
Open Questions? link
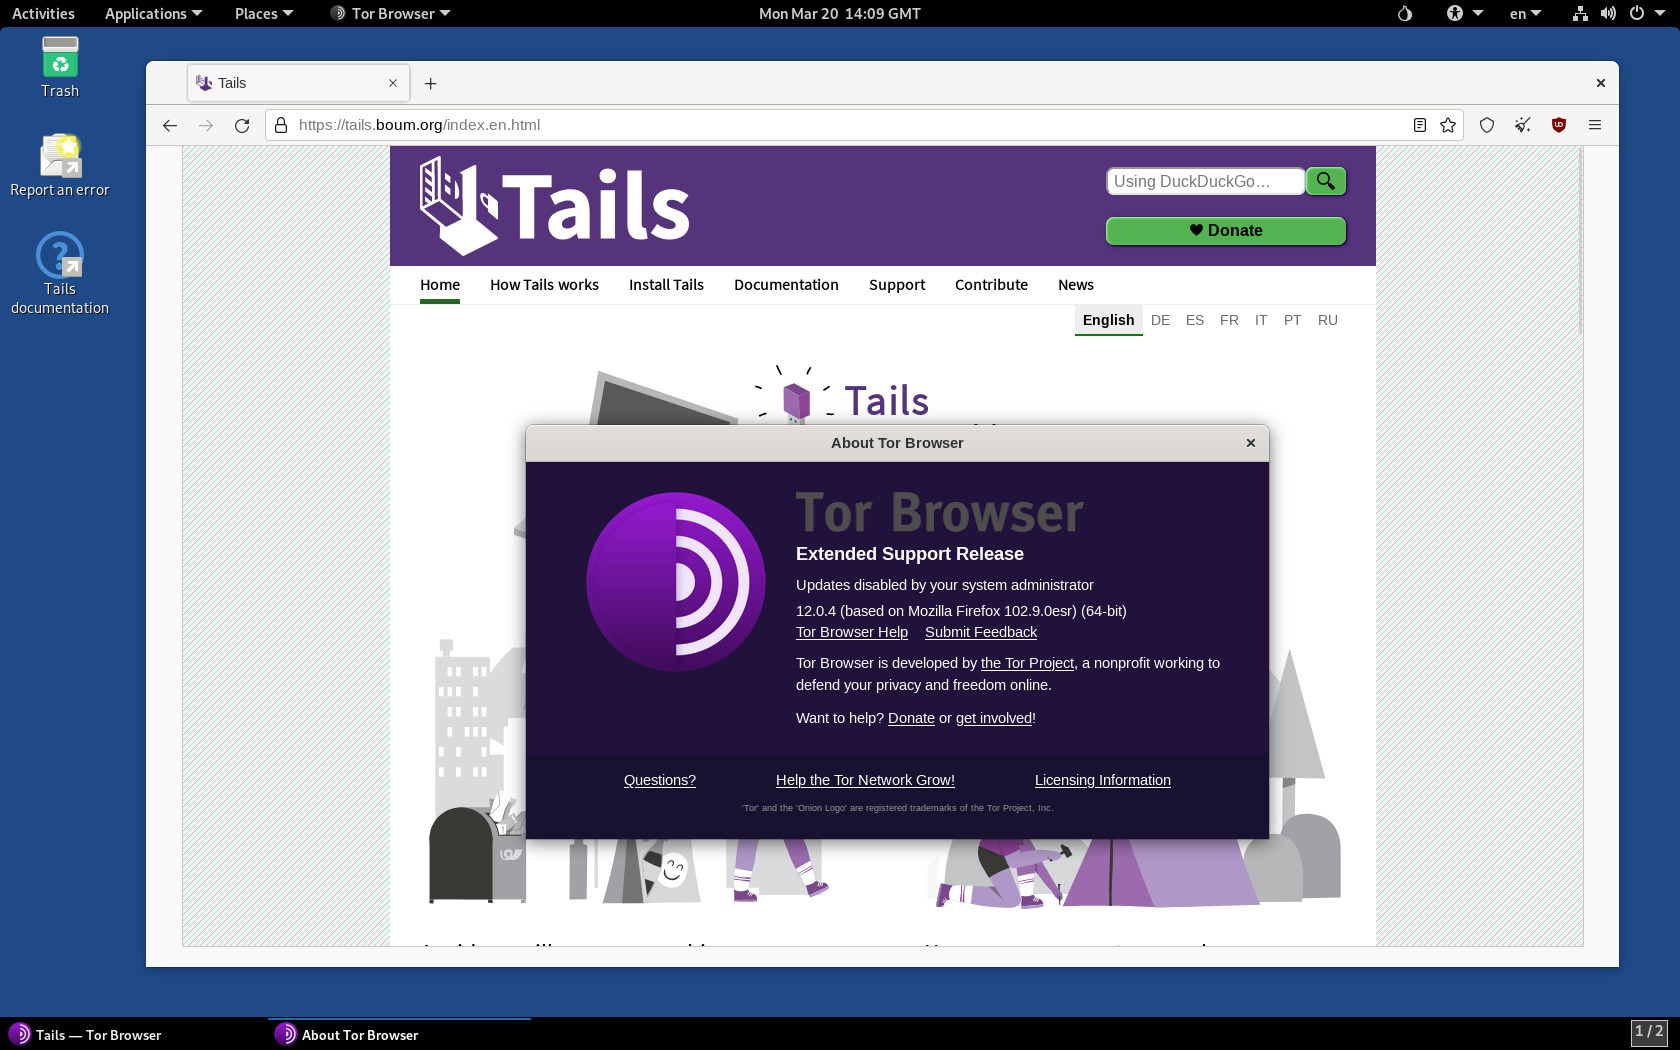(x=660, y=780)
